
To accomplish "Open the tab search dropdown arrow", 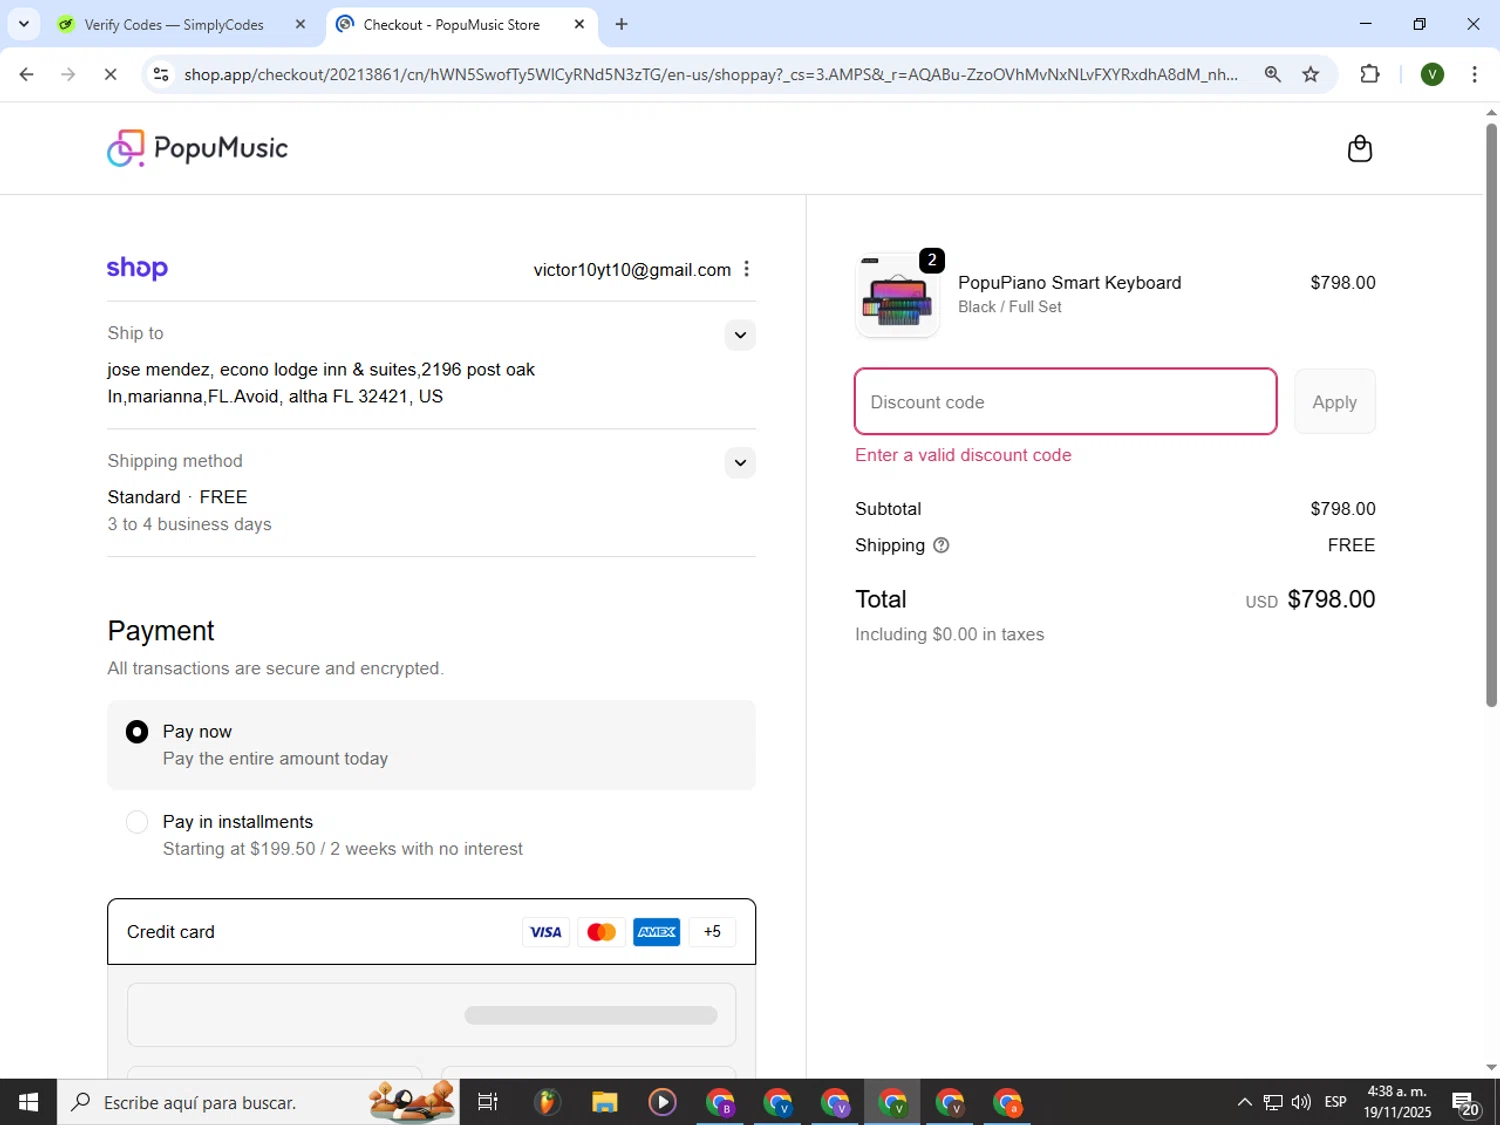I will (x=24, y=24).
